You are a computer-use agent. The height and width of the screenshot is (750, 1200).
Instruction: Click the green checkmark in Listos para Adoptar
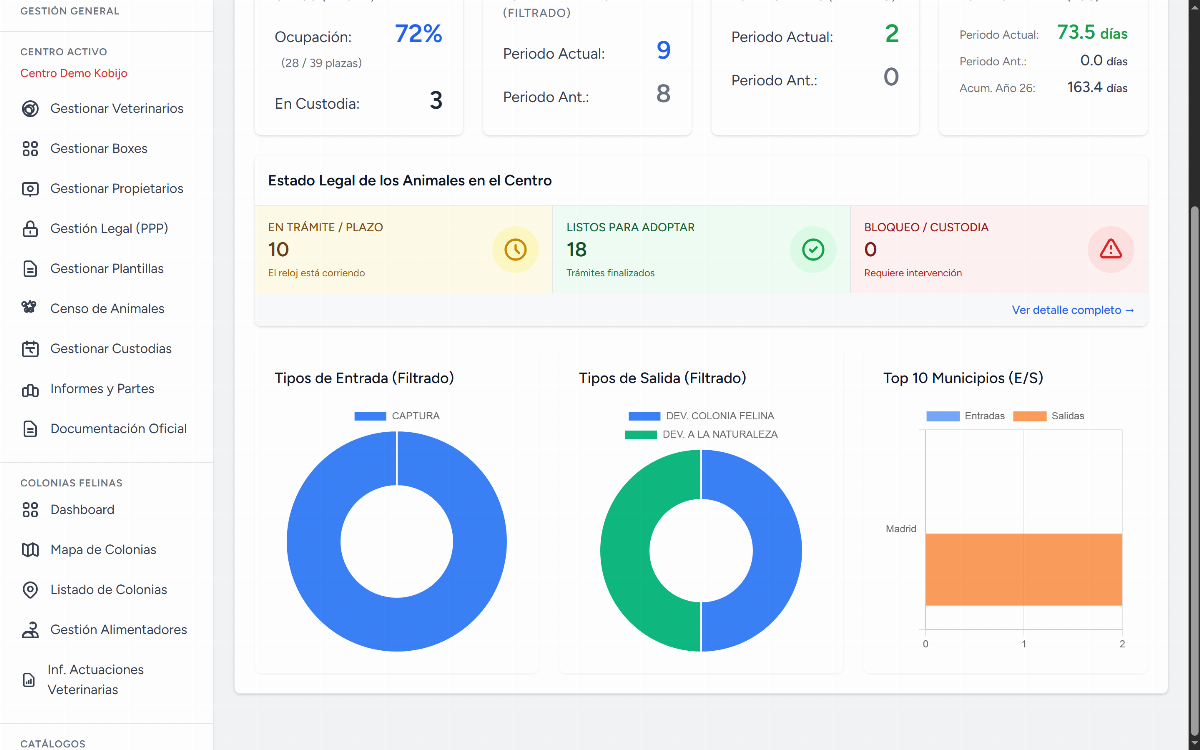coord(813,249)
